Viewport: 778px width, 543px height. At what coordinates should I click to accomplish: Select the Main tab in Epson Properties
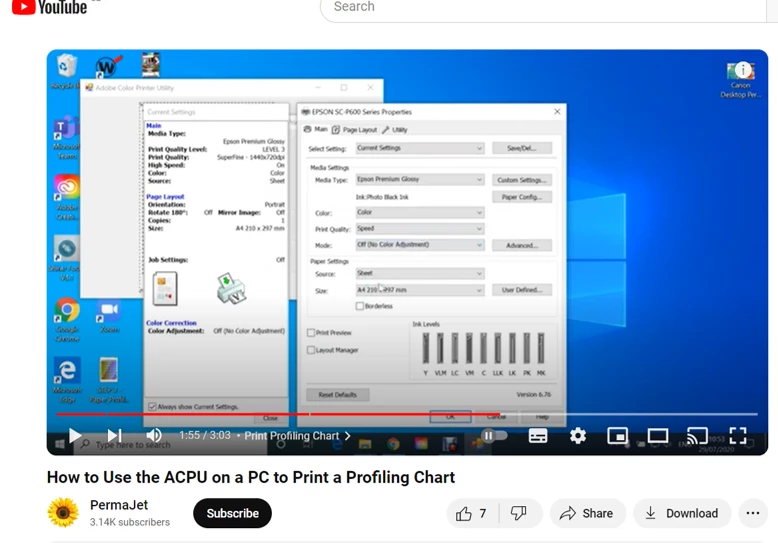pos(316,129)
